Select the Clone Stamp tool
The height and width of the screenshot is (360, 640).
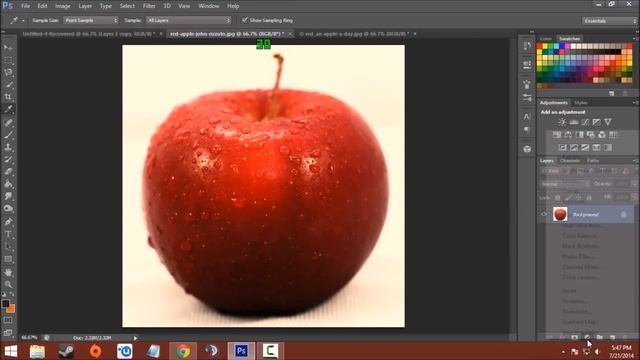(8, 147)
